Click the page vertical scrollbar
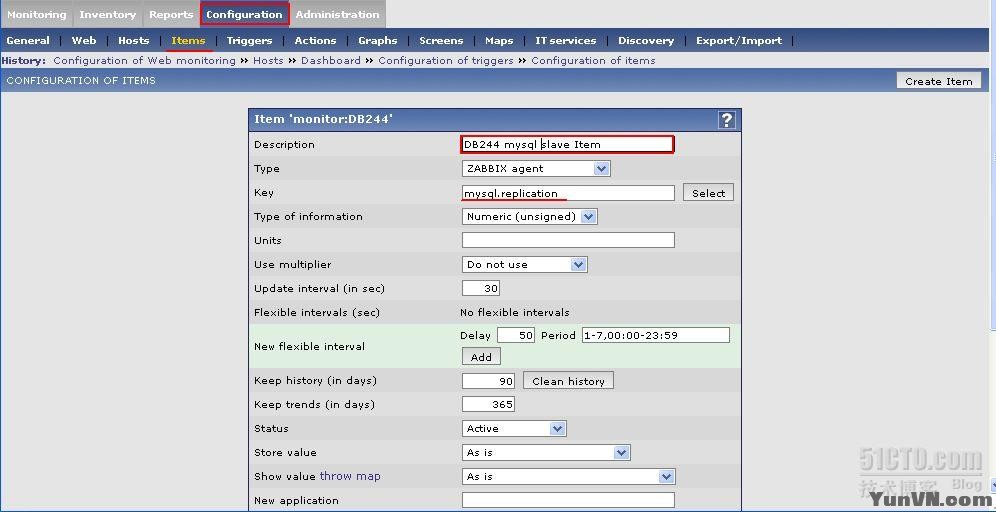996x512 pixels. pyautogui.click(x=992, y=254)
